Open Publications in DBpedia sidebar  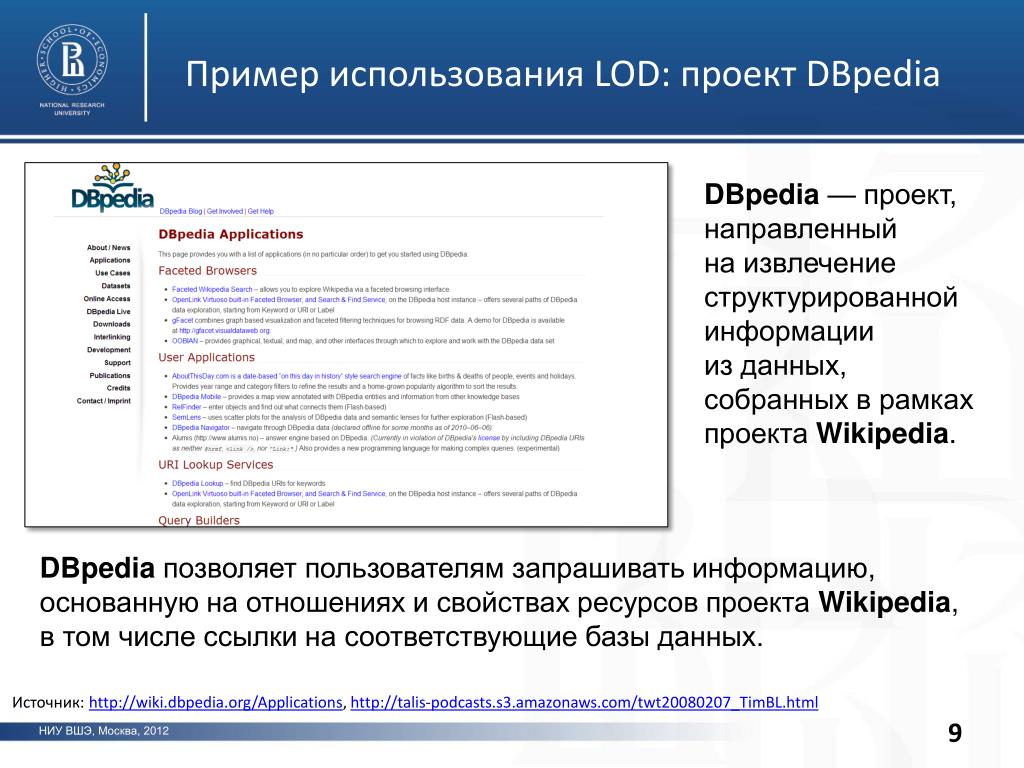110,376
